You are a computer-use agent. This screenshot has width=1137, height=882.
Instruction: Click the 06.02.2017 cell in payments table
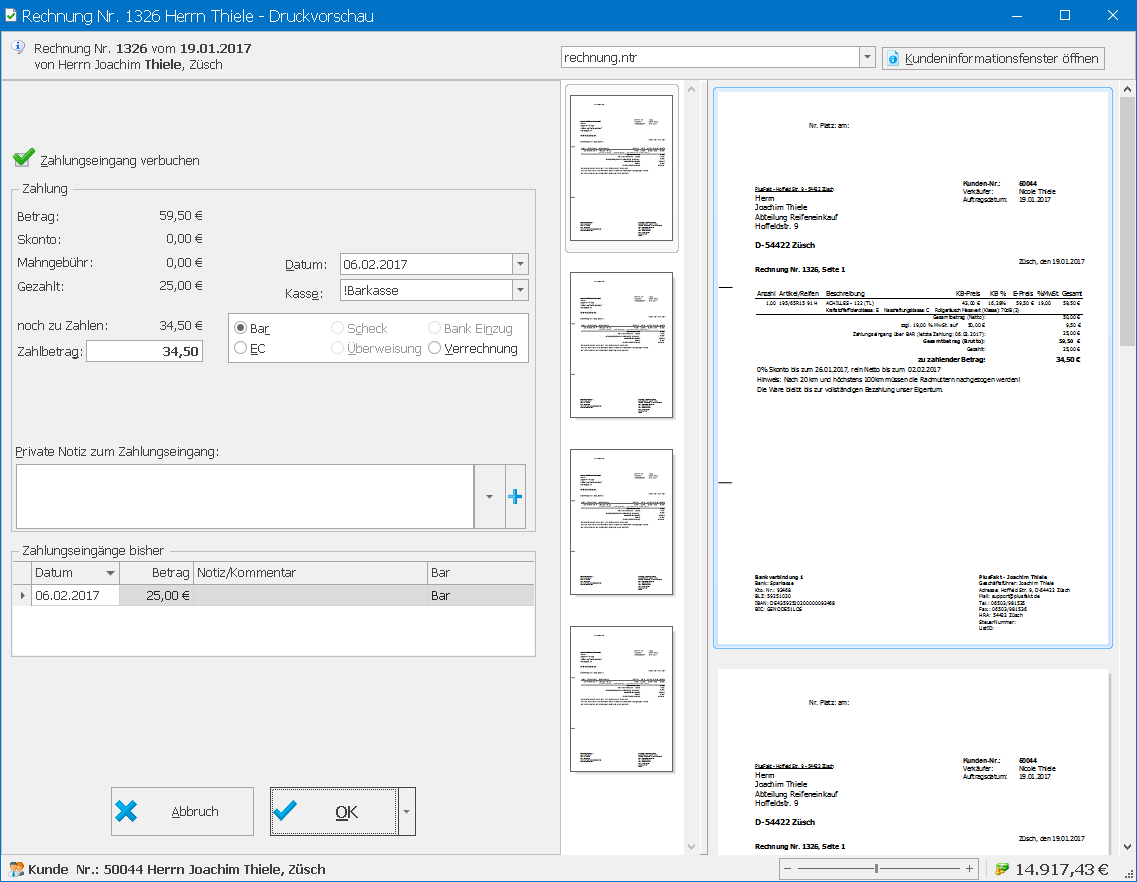(x=75, y=595)
